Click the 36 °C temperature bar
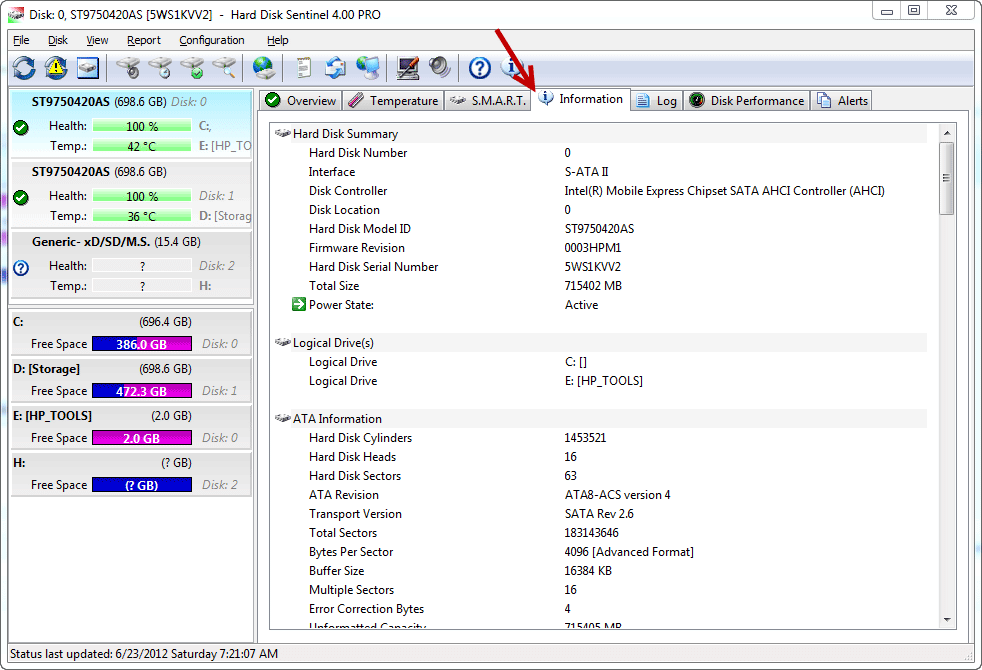The width and height of the screenshot is (982, 670). [142, 216]
